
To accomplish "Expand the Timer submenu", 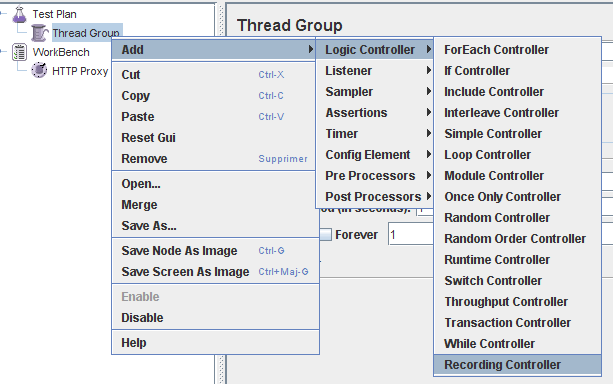I will pos(374,134).
